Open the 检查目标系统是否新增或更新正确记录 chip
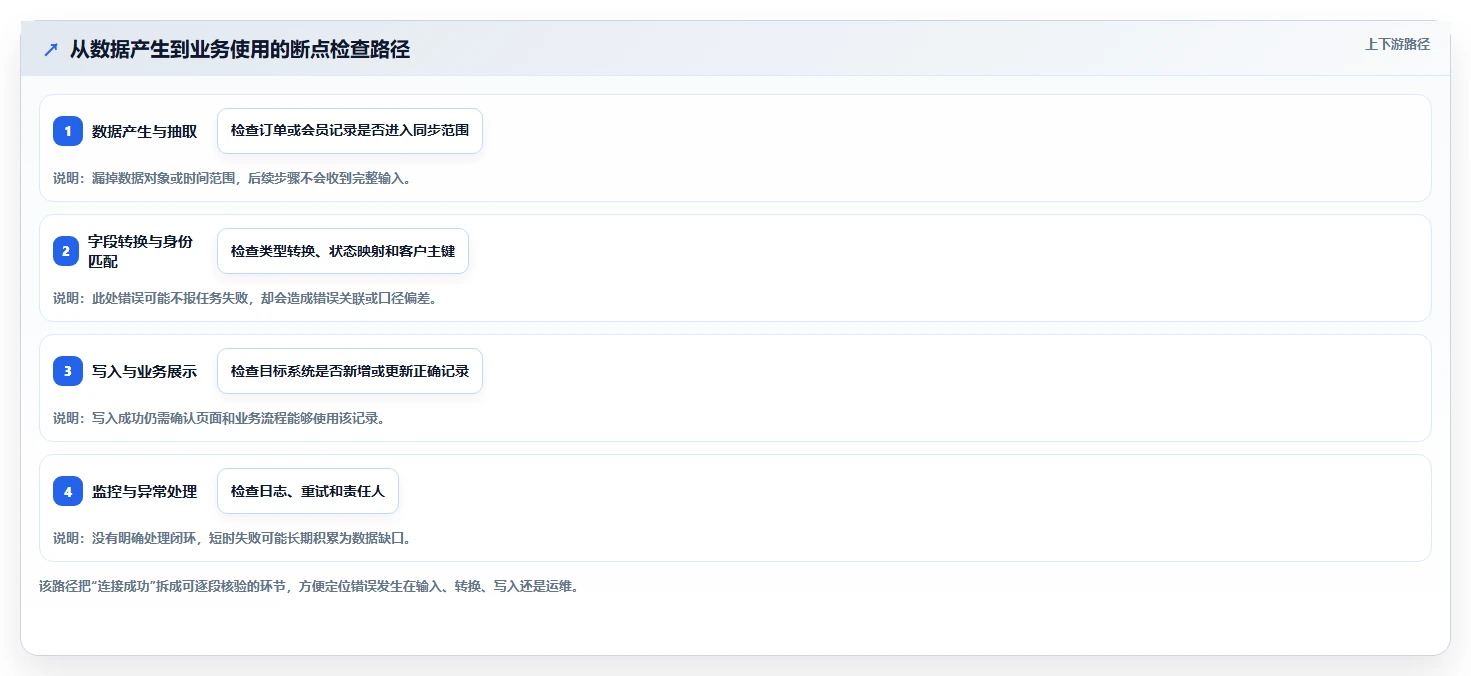The width and height of the screenshot is (1471, 676). tap(350, 371)
